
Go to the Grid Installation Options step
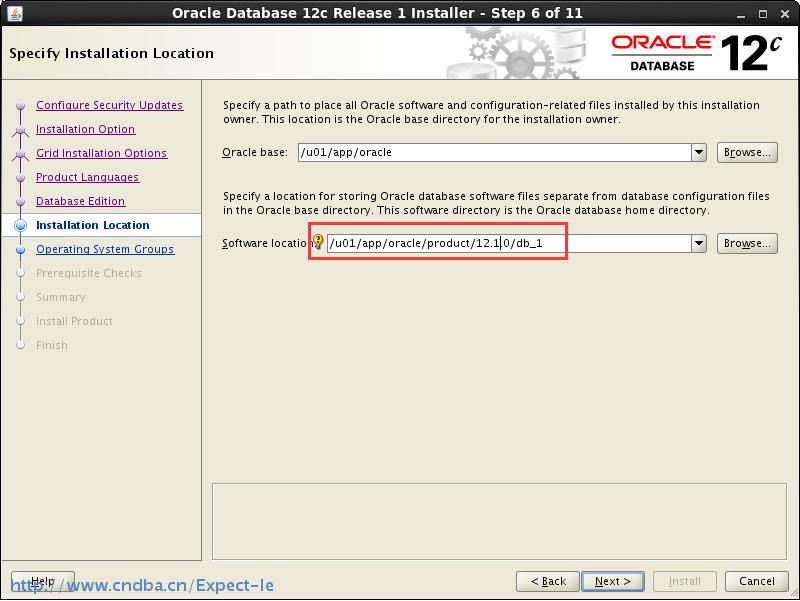(x=101, y=153)
